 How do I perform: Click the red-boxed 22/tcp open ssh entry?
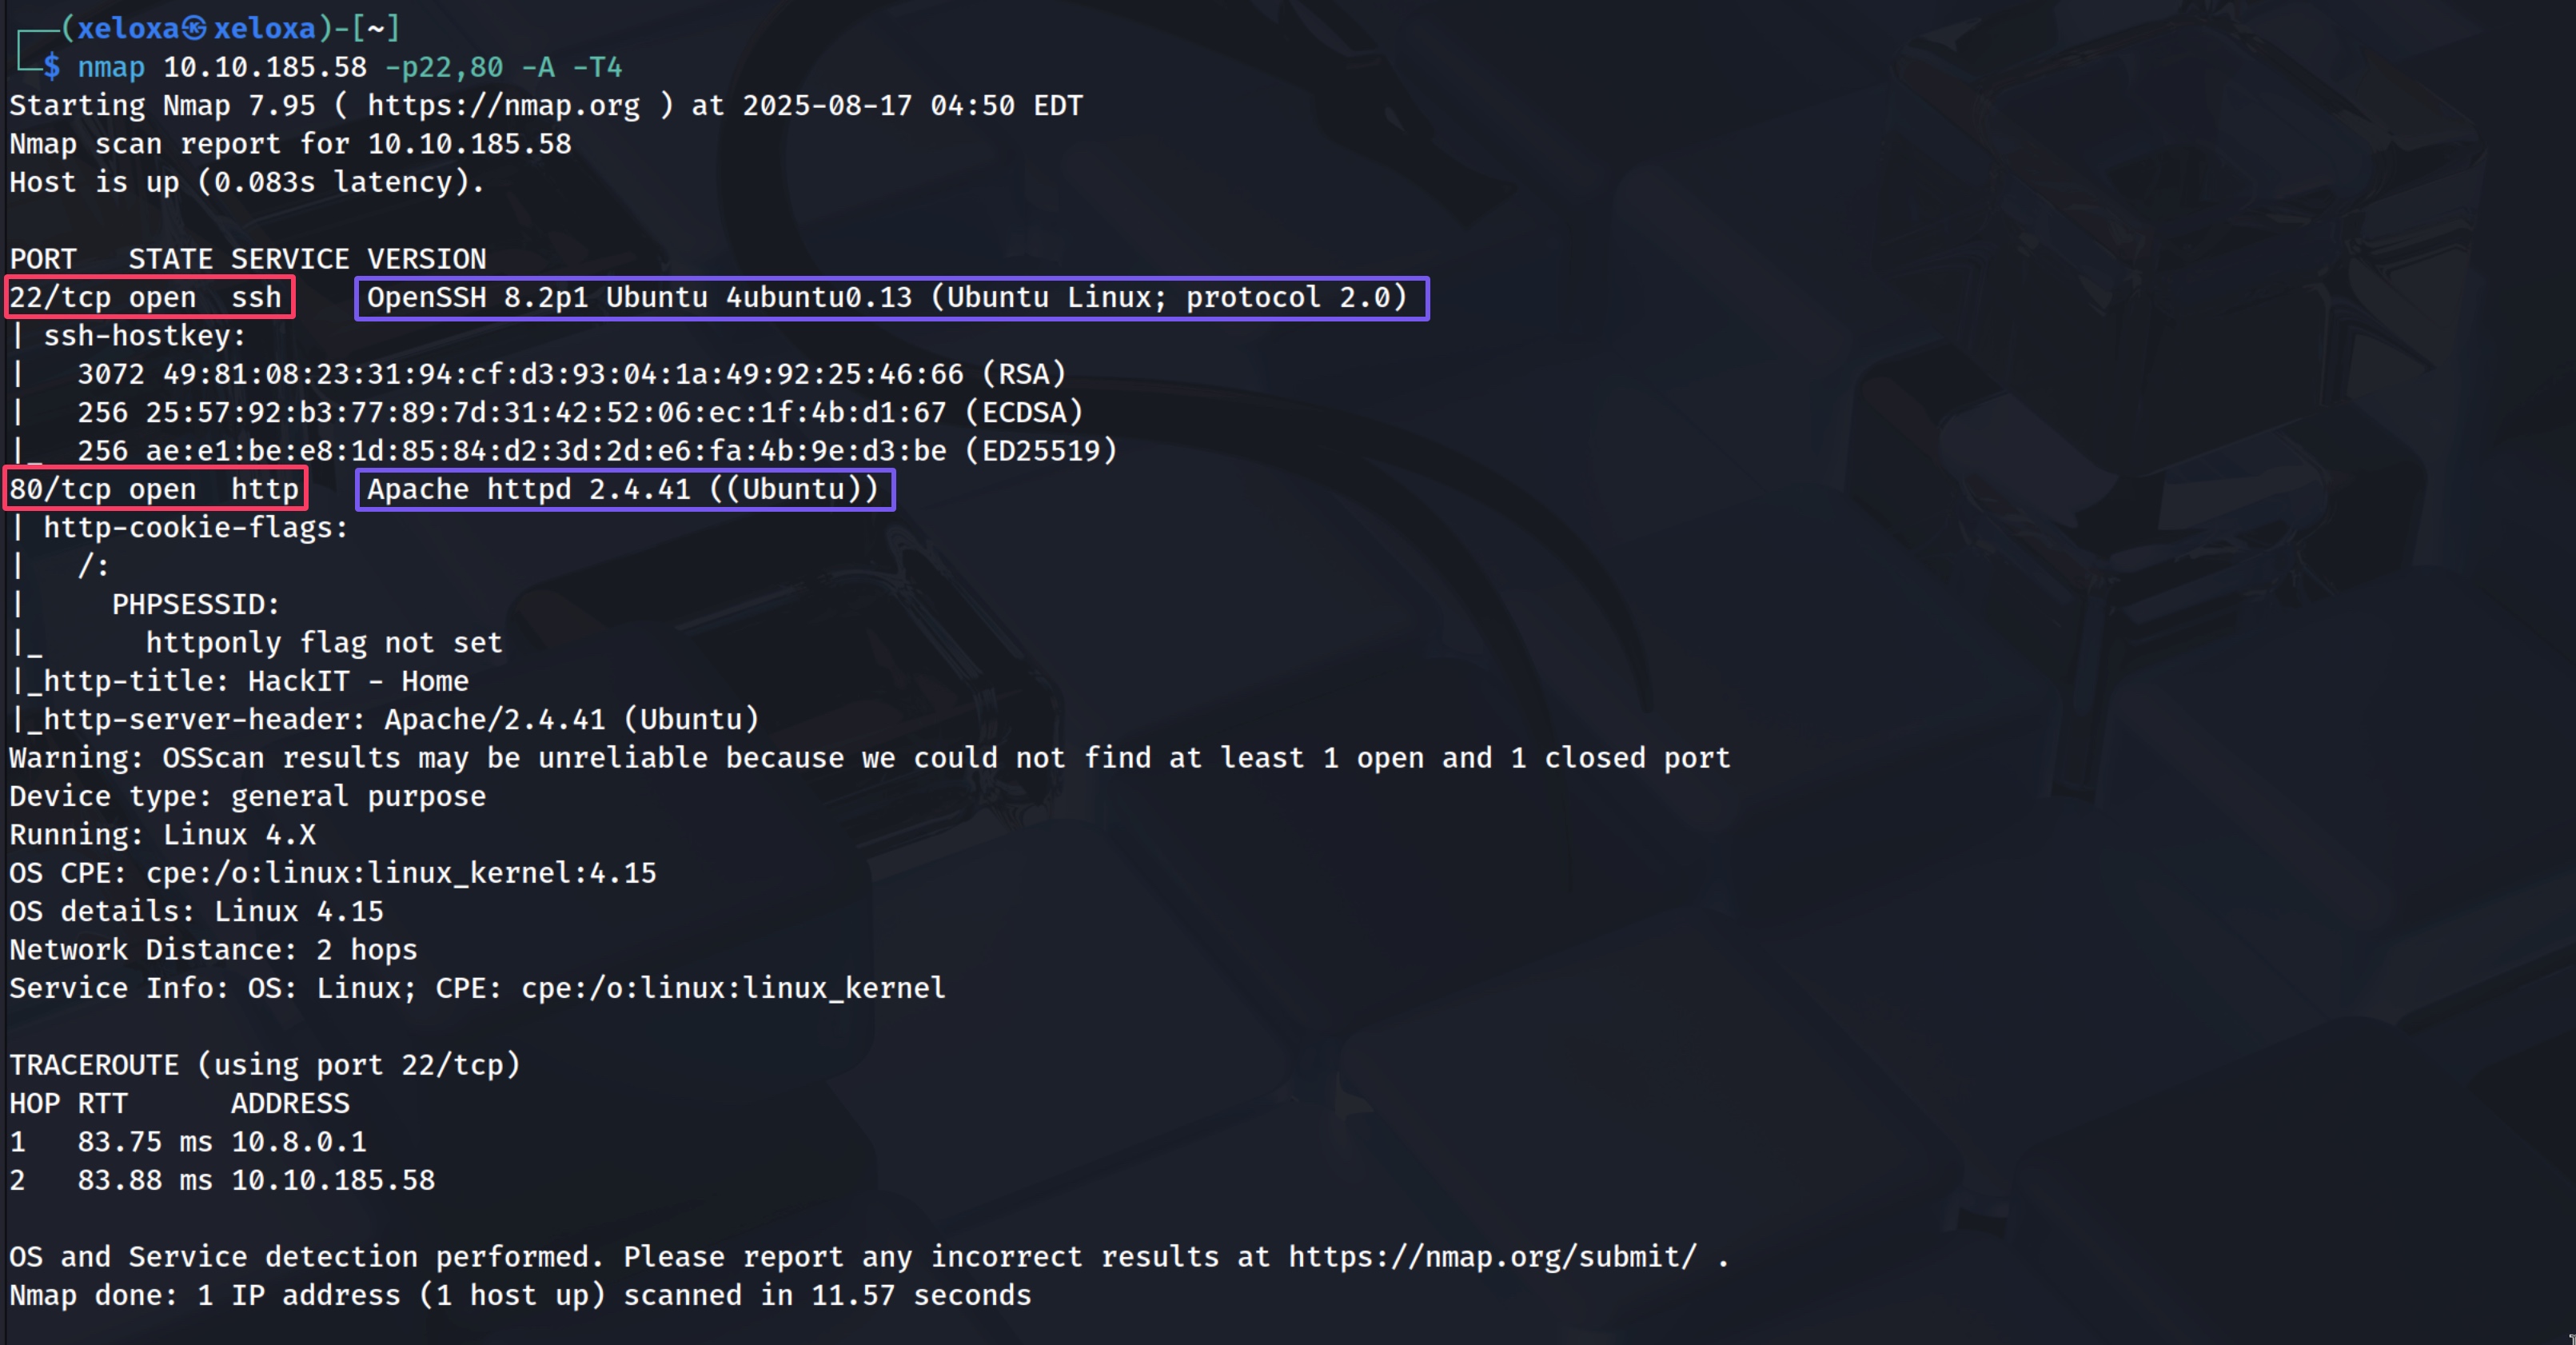point(149,297)
